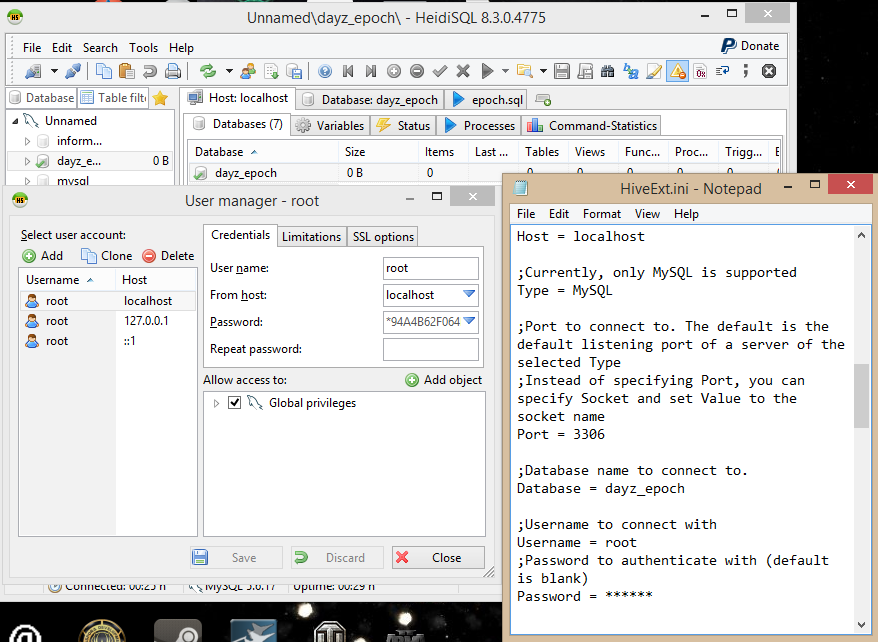Click the Find text binoculars icon
Image resolution: width=878 pixels, height=642 pixels.
point(608,71)
